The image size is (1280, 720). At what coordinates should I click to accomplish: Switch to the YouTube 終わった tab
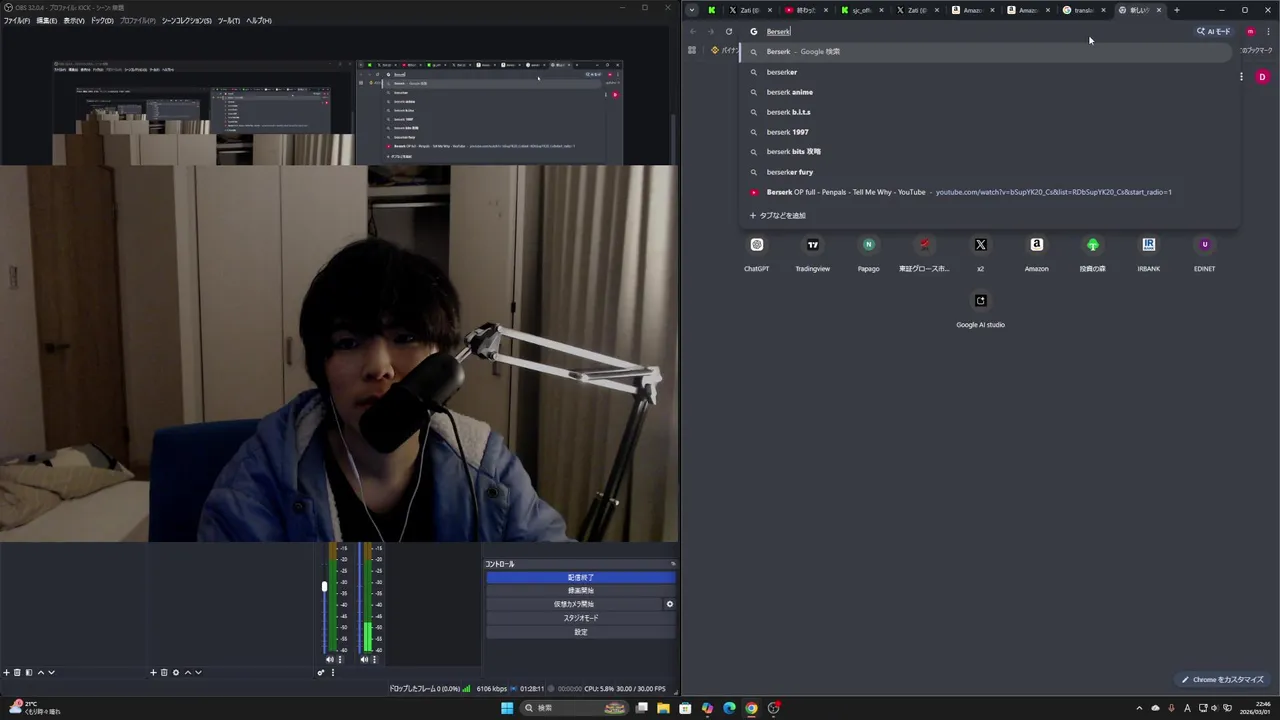pos(806,10)
